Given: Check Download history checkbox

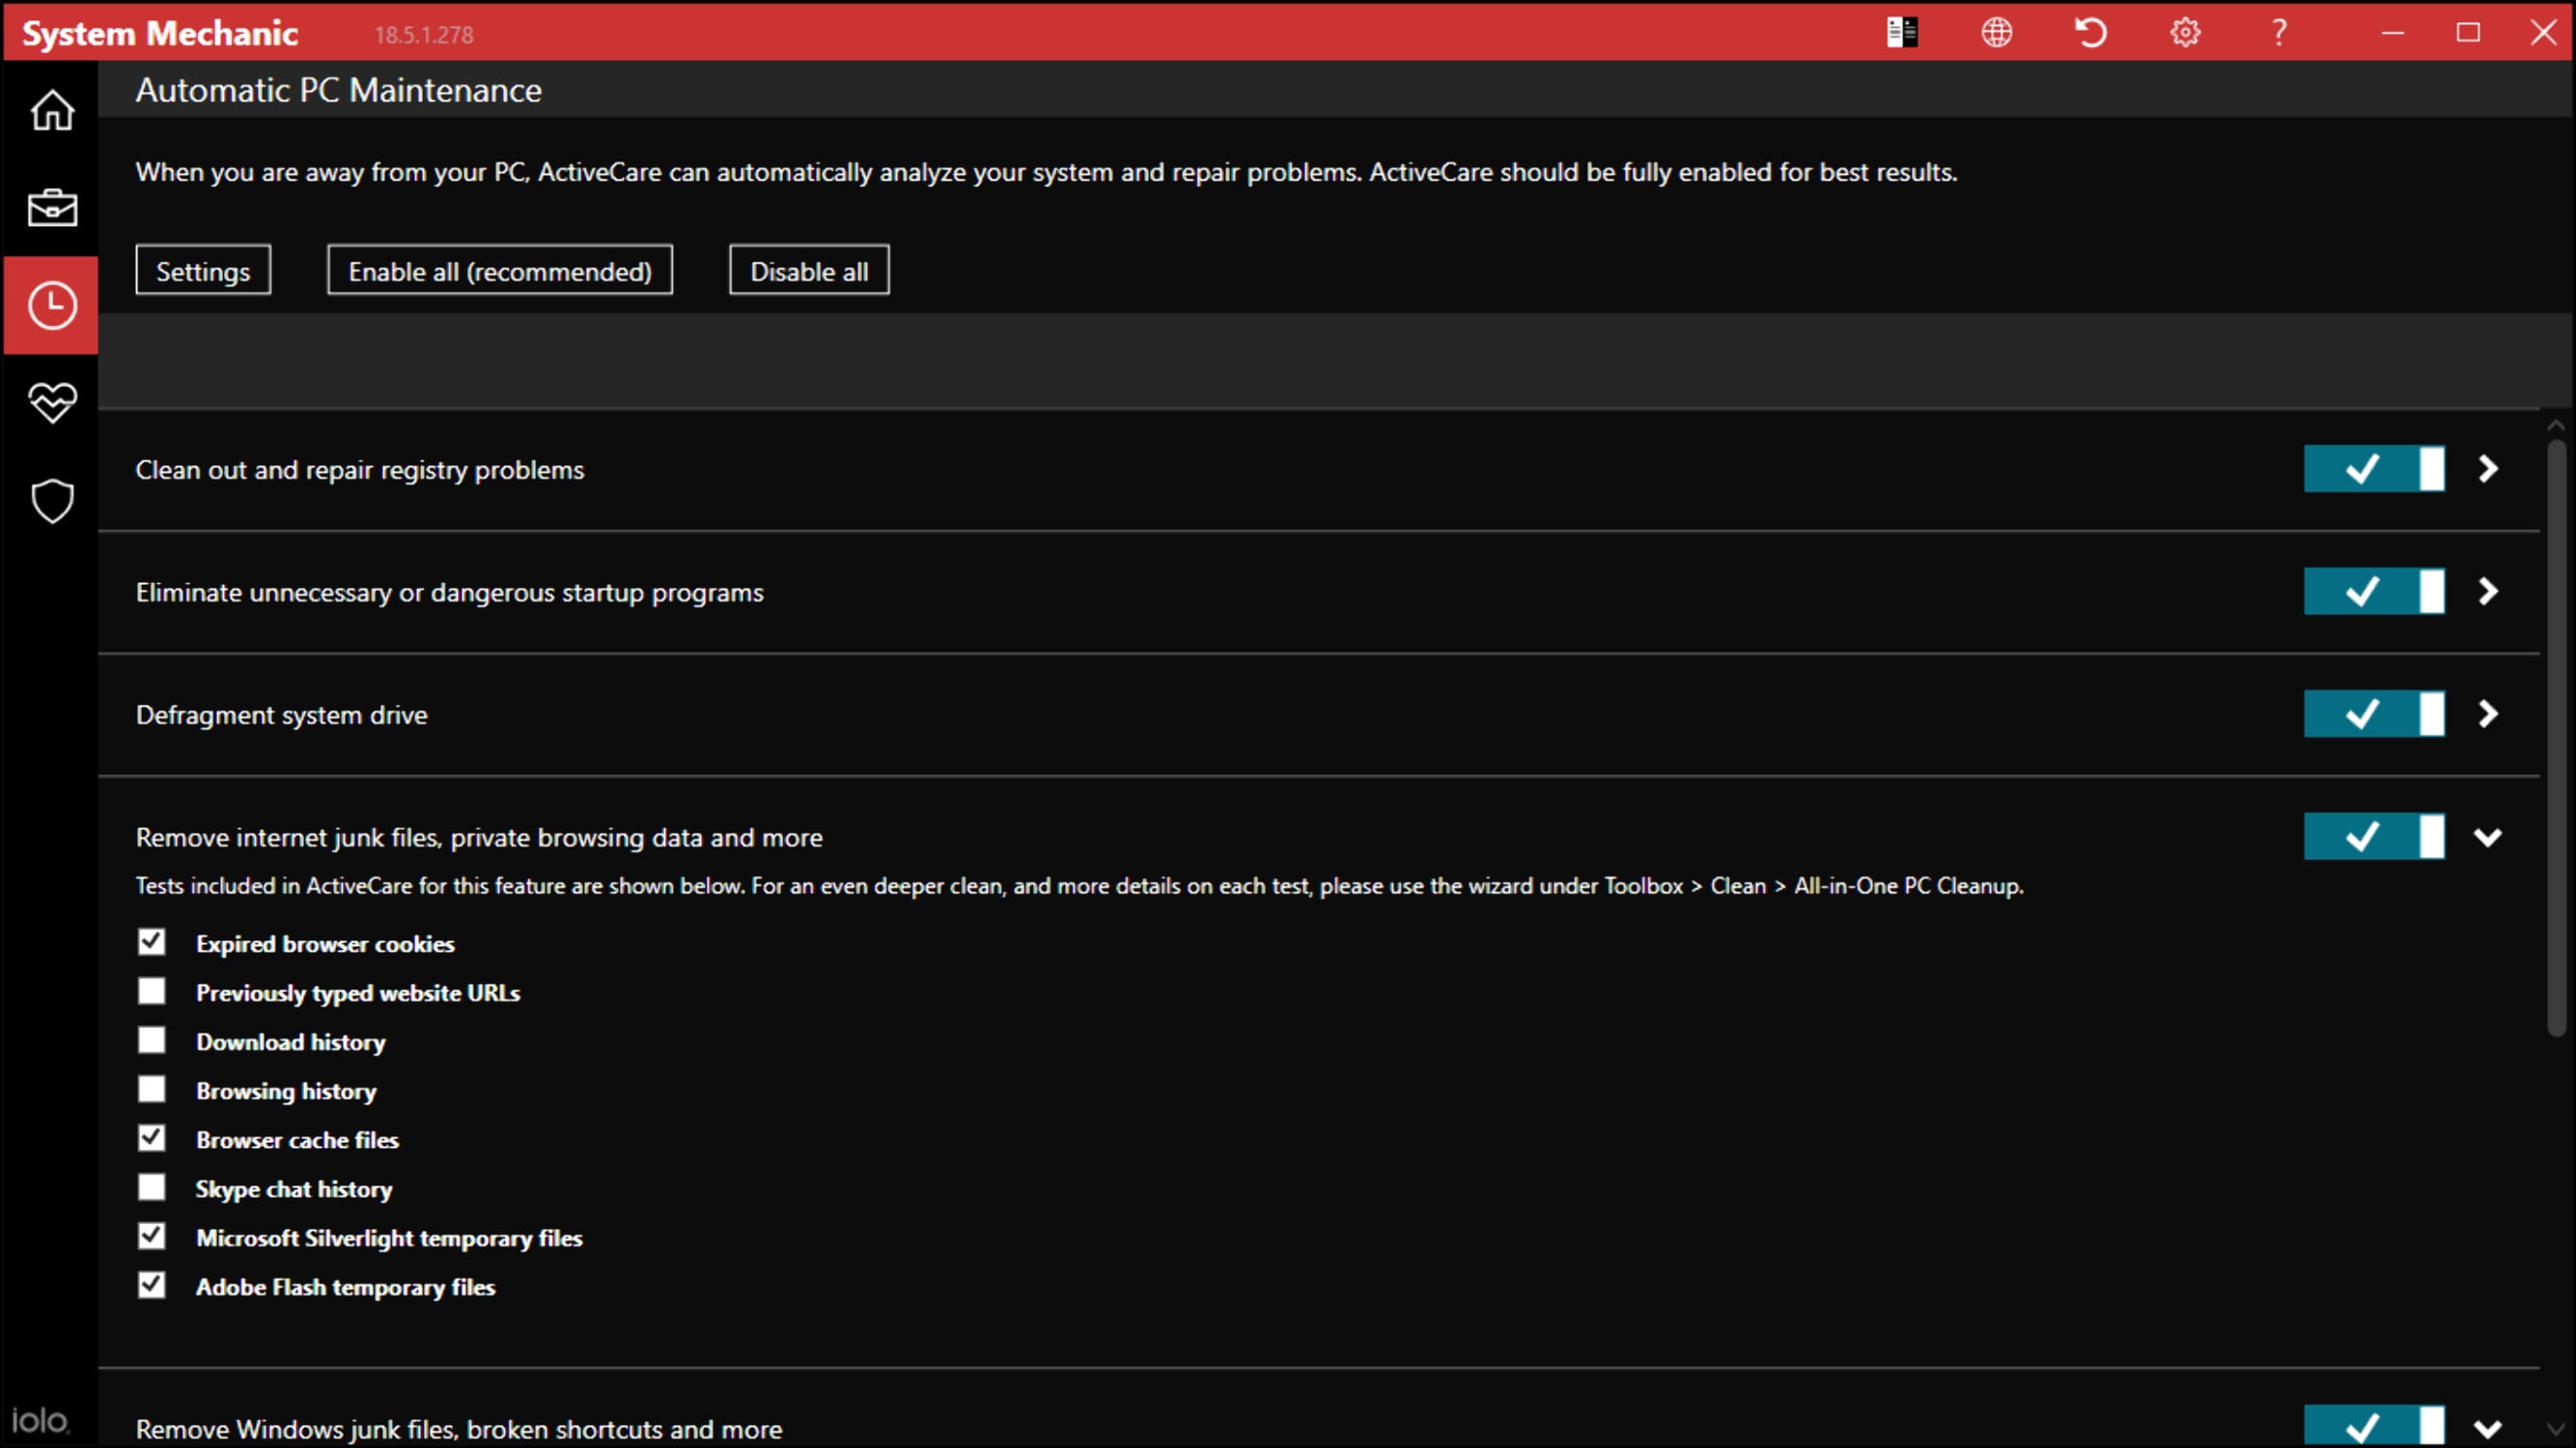Looking at the screenshot, I should [152, 1040].
